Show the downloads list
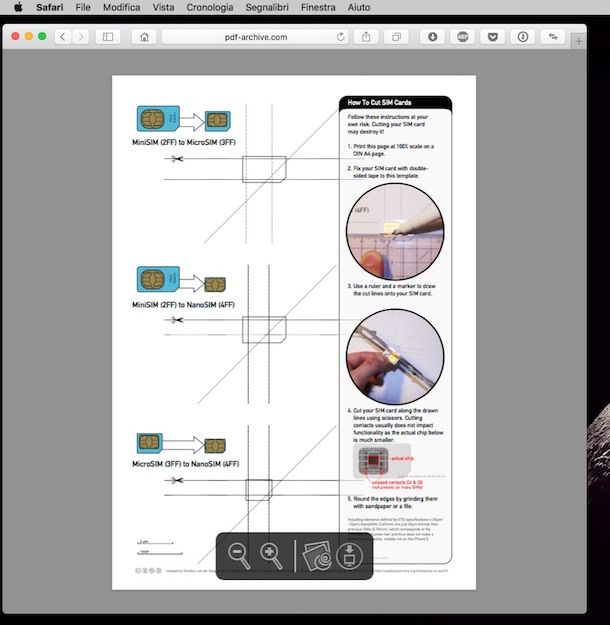610x625 pixels. pyautogui.click(x=433, y=37)
